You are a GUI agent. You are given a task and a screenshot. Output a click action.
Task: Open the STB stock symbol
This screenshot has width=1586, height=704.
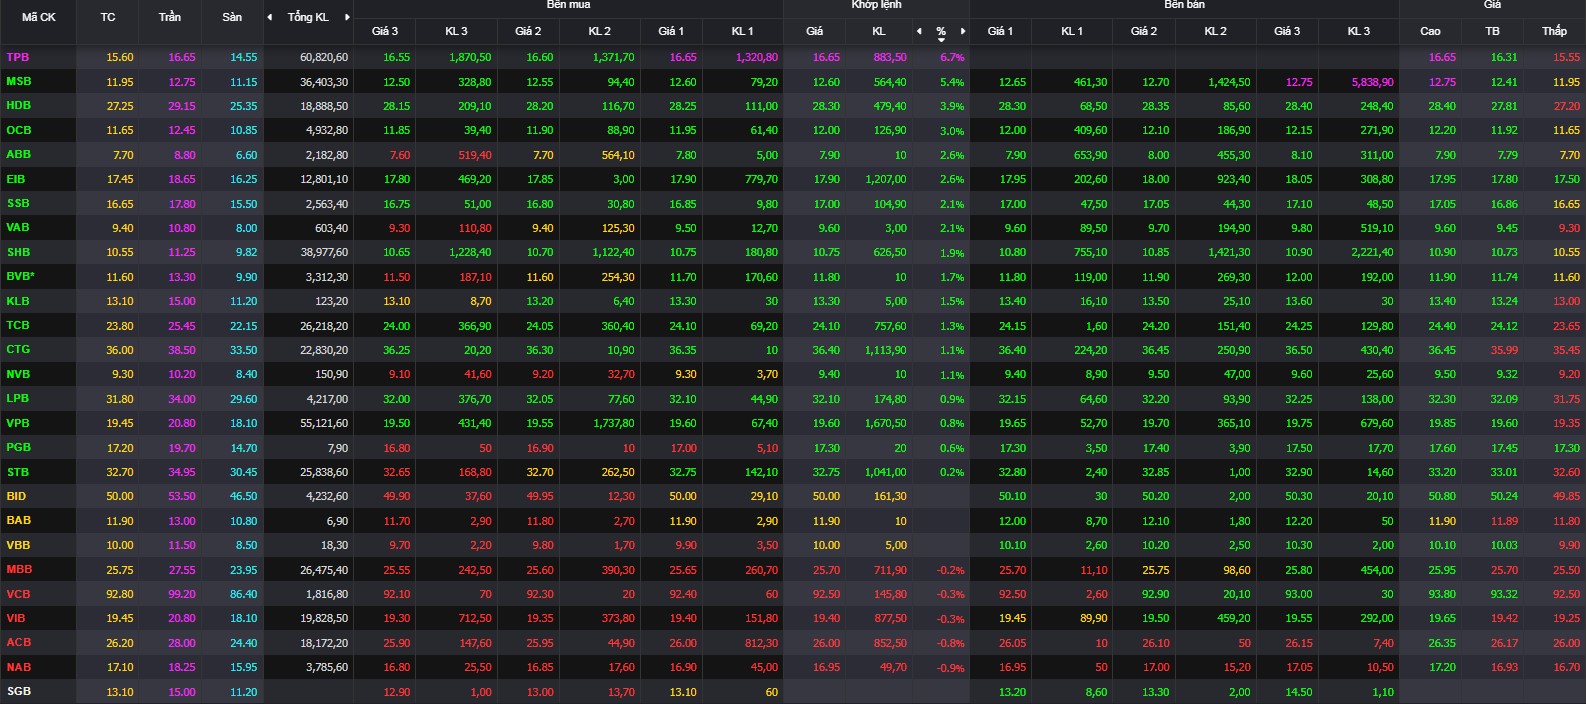[x=18, y=472]
